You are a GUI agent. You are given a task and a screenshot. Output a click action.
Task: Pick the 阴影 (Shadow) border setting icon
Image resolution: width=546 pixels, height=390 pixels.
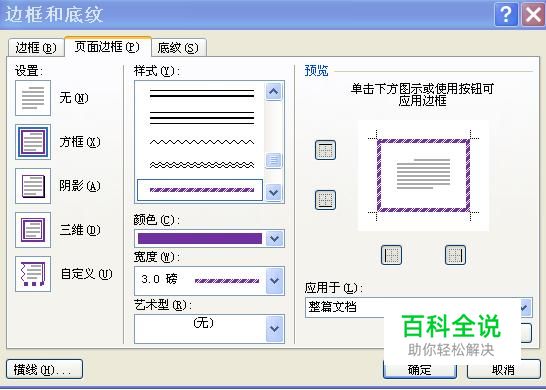coord(33,186)
